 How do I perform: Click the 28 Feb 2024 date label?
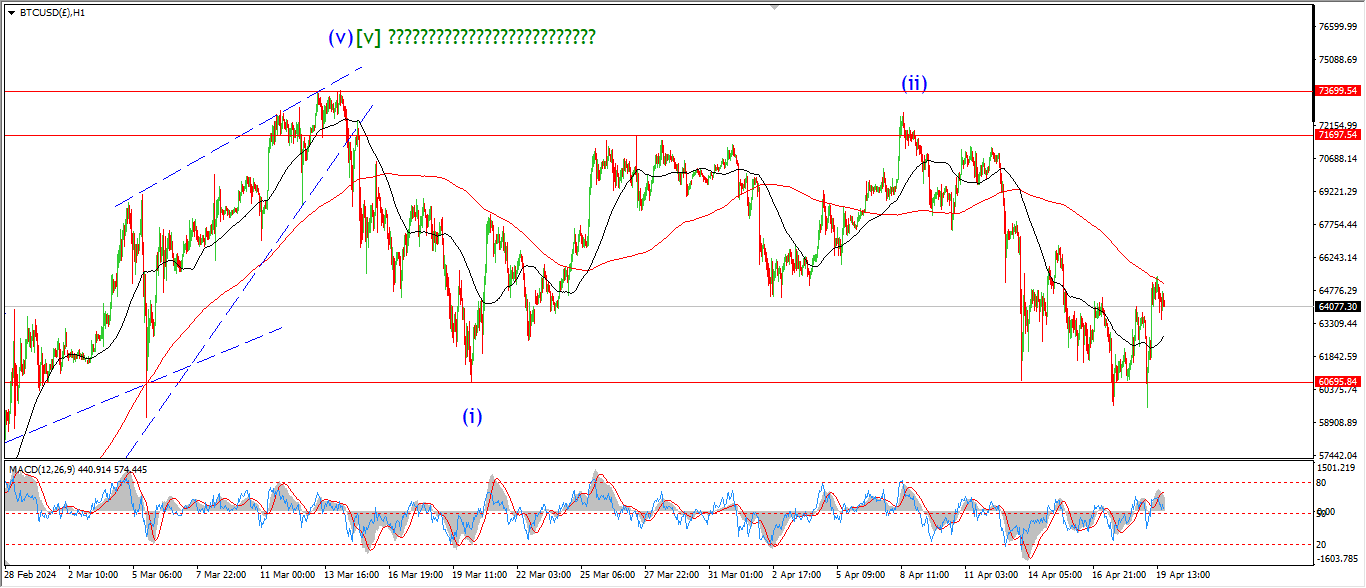[33, 576]
